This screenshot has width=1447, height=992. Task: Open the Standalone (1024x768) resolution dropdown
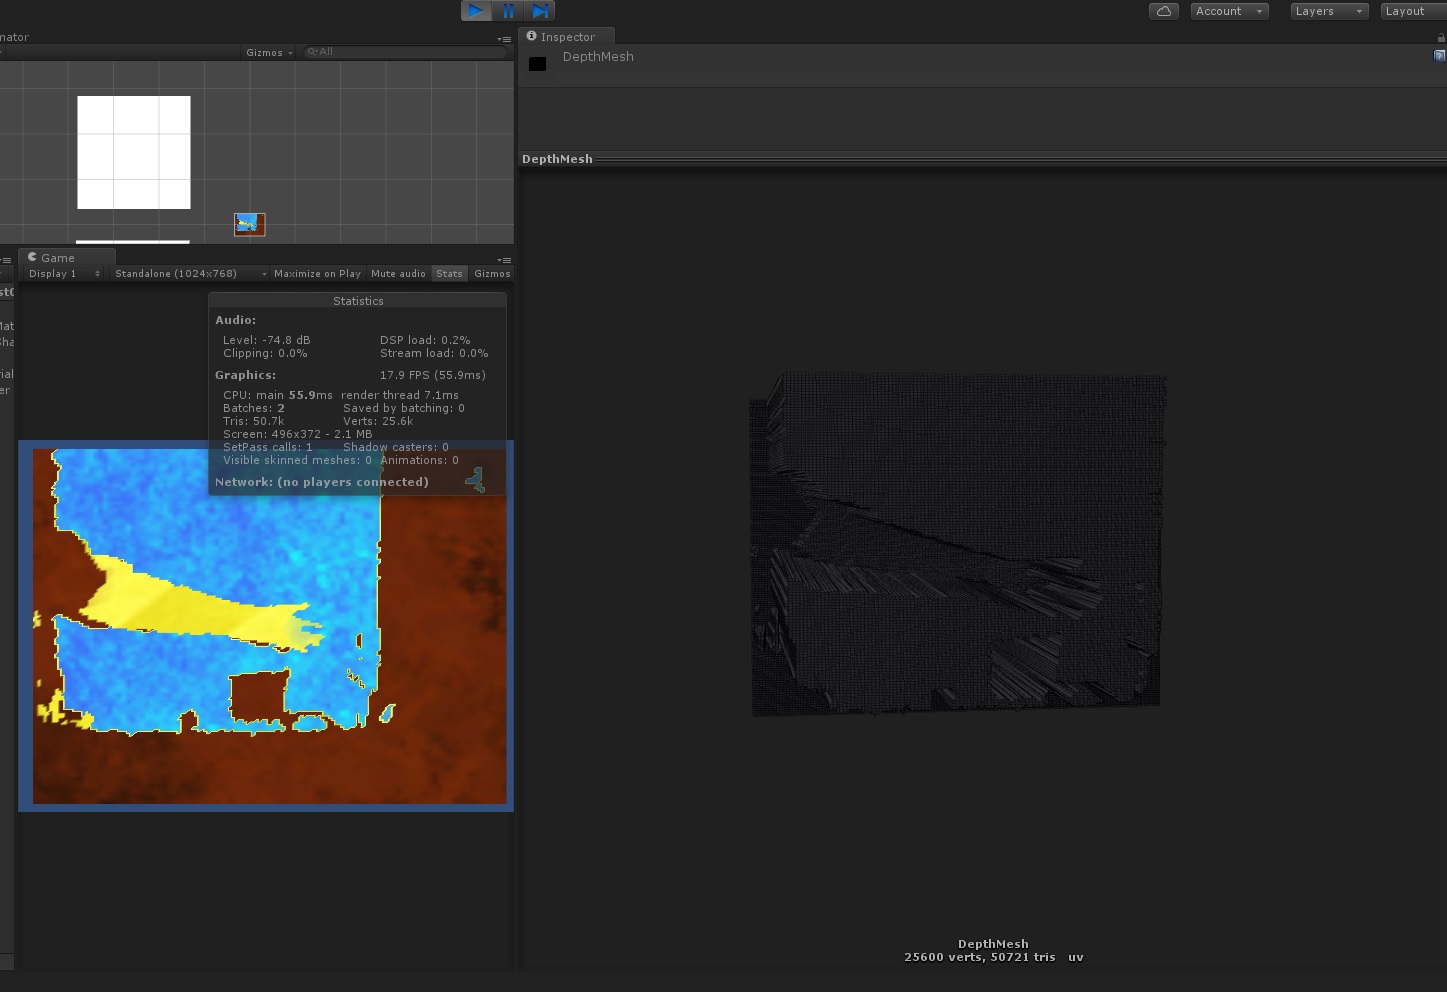[x=190, y=273]
